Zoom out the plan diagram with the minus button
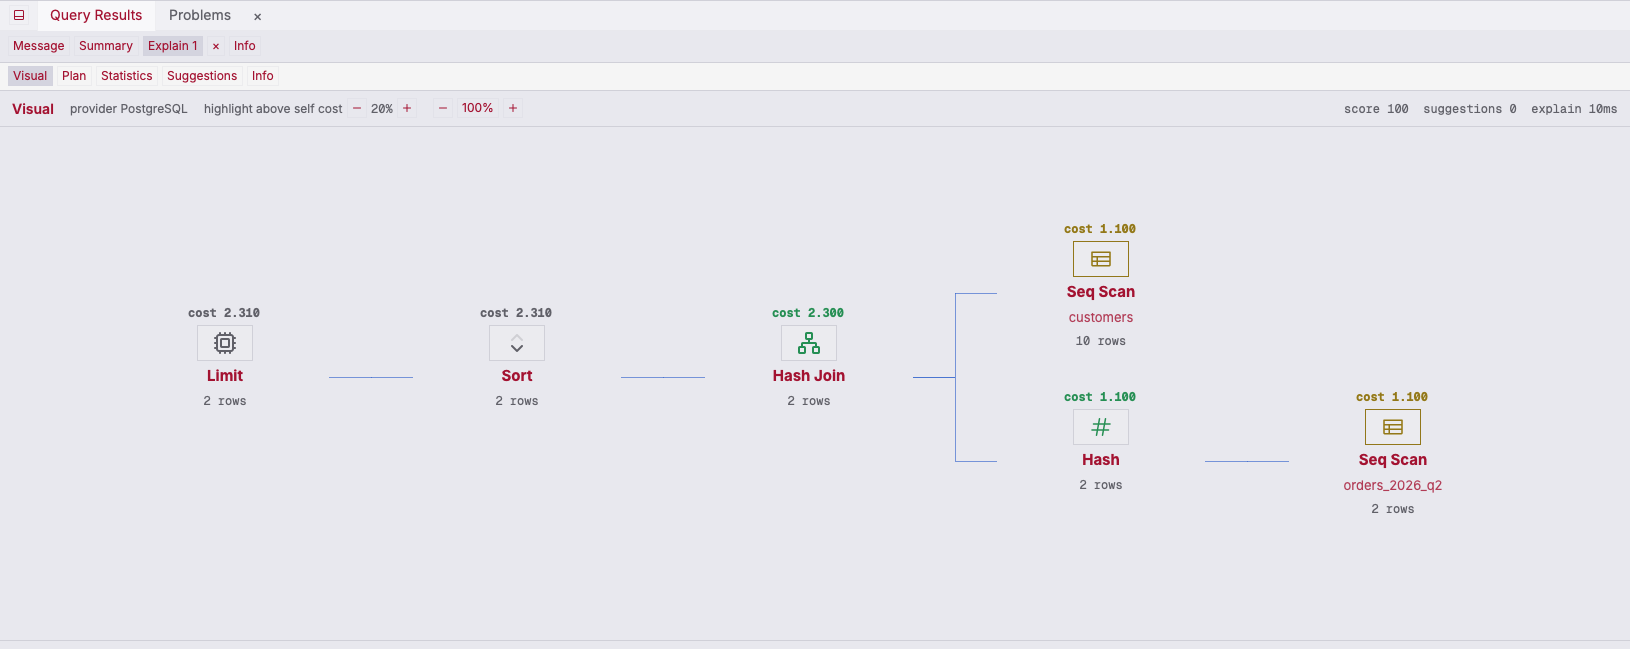The width and height of the screenshot is (1630, 649). pos(443,108)
